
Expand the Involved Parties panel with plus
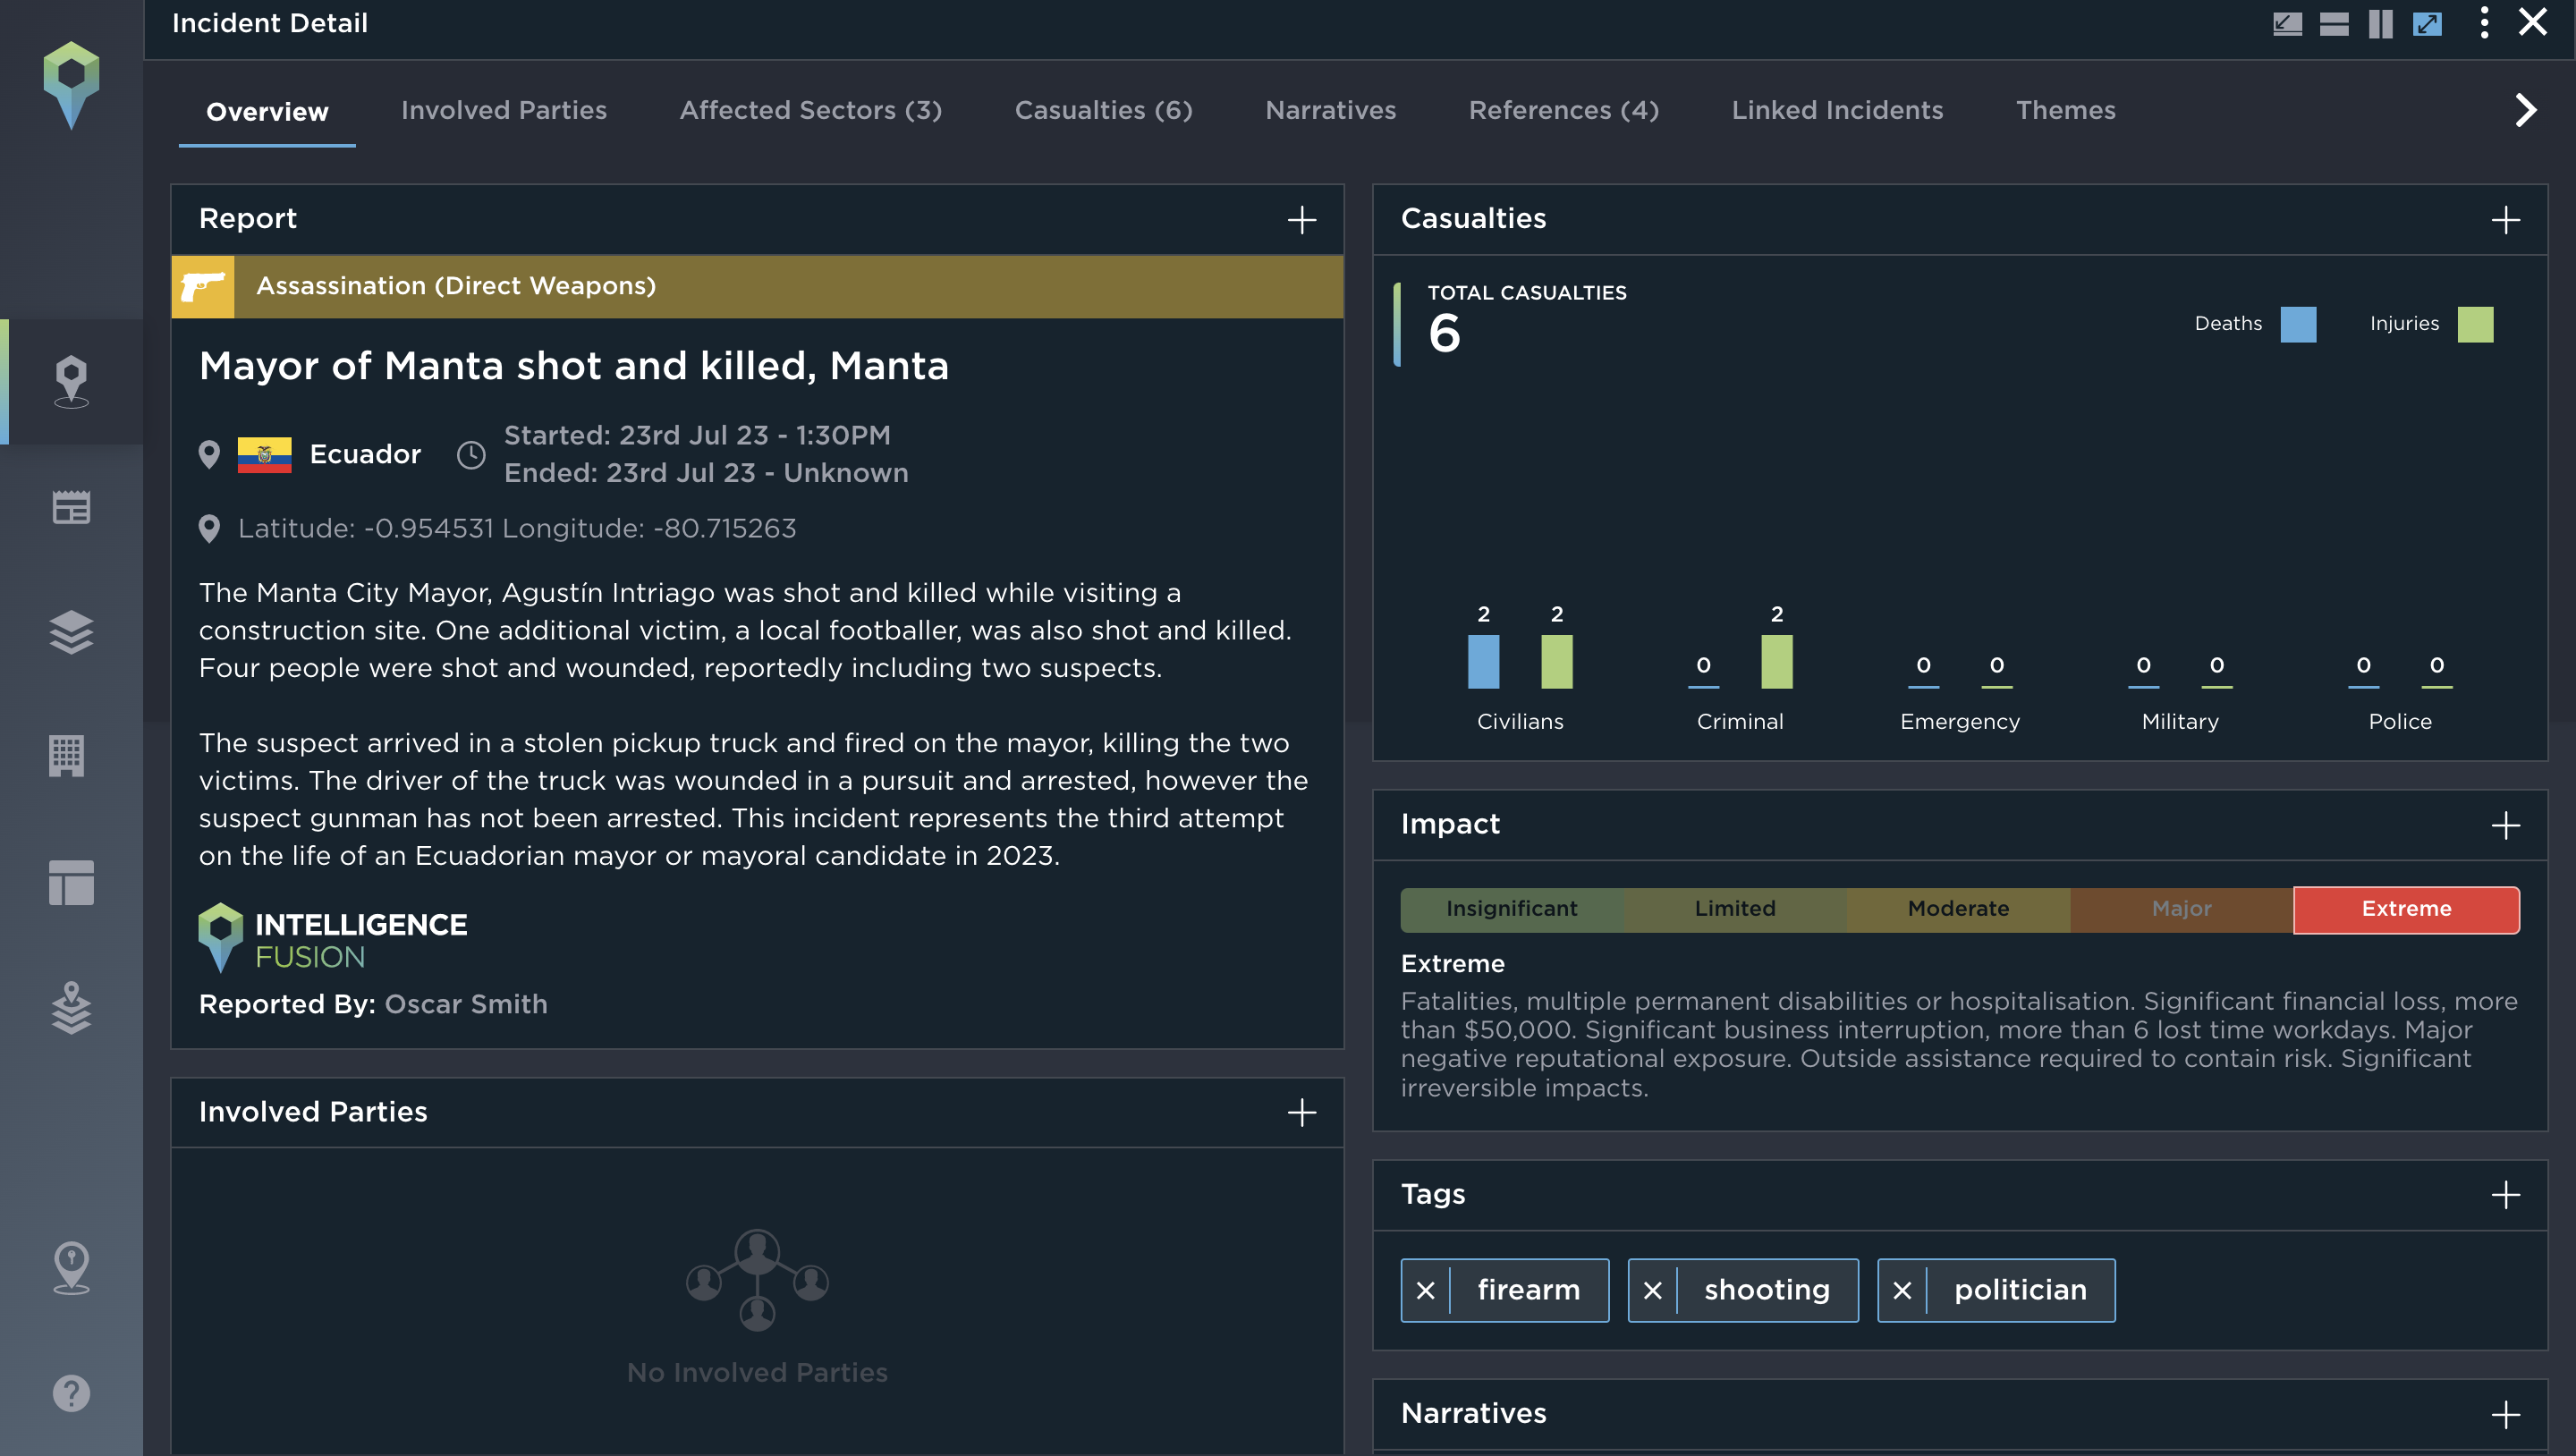click(1301, 1112)
